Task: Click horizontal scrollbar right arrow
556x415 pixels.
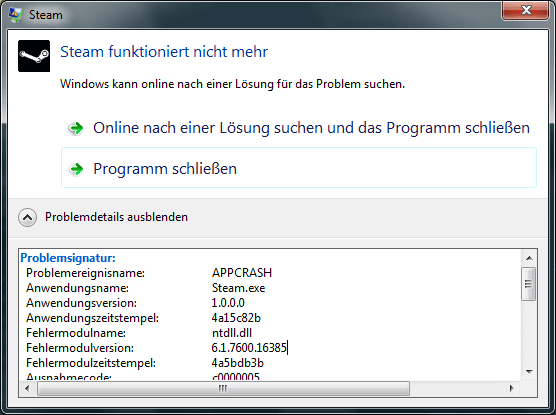Action: [x=511, y=388]
